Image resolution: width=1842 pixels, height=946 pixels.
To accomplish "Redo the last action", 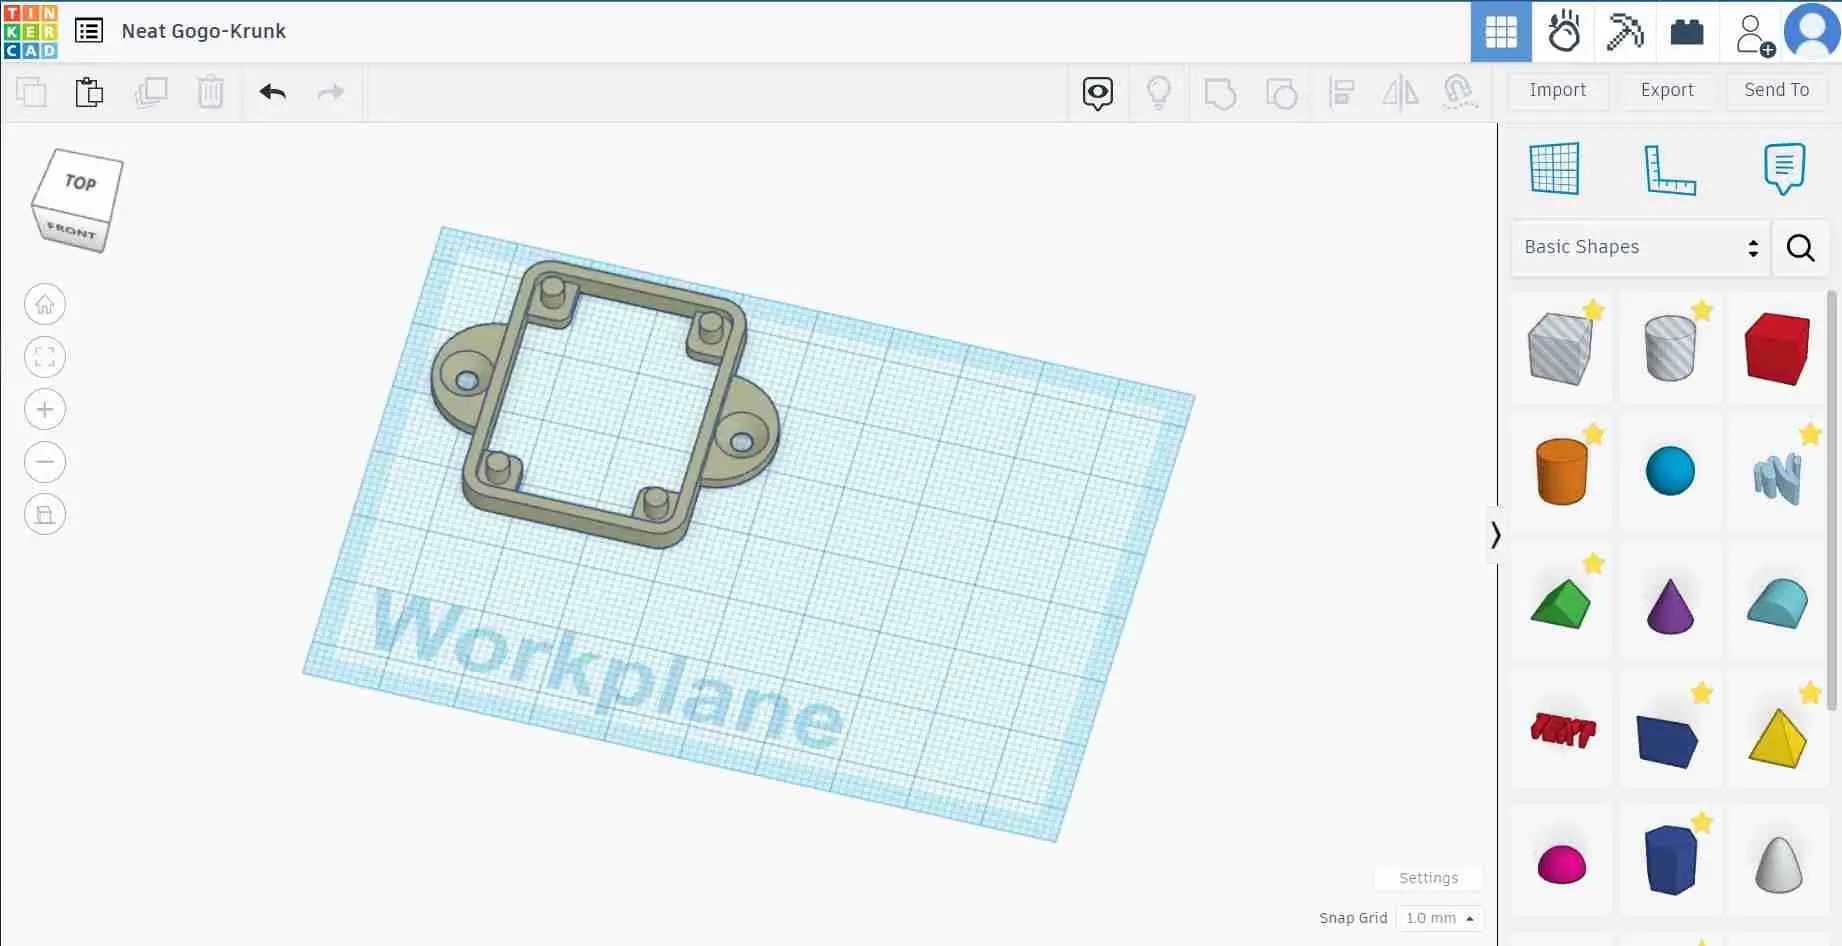I will 330,92.
